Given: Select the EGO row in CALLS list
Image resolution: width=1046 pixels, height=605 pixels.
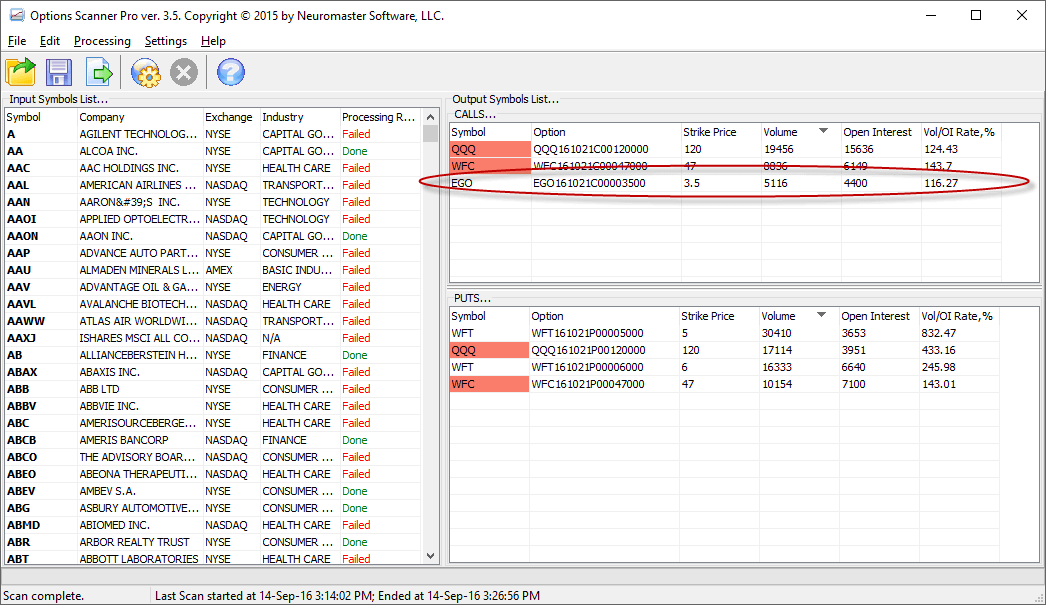Looking at the screenshot, I should (725, 183).
